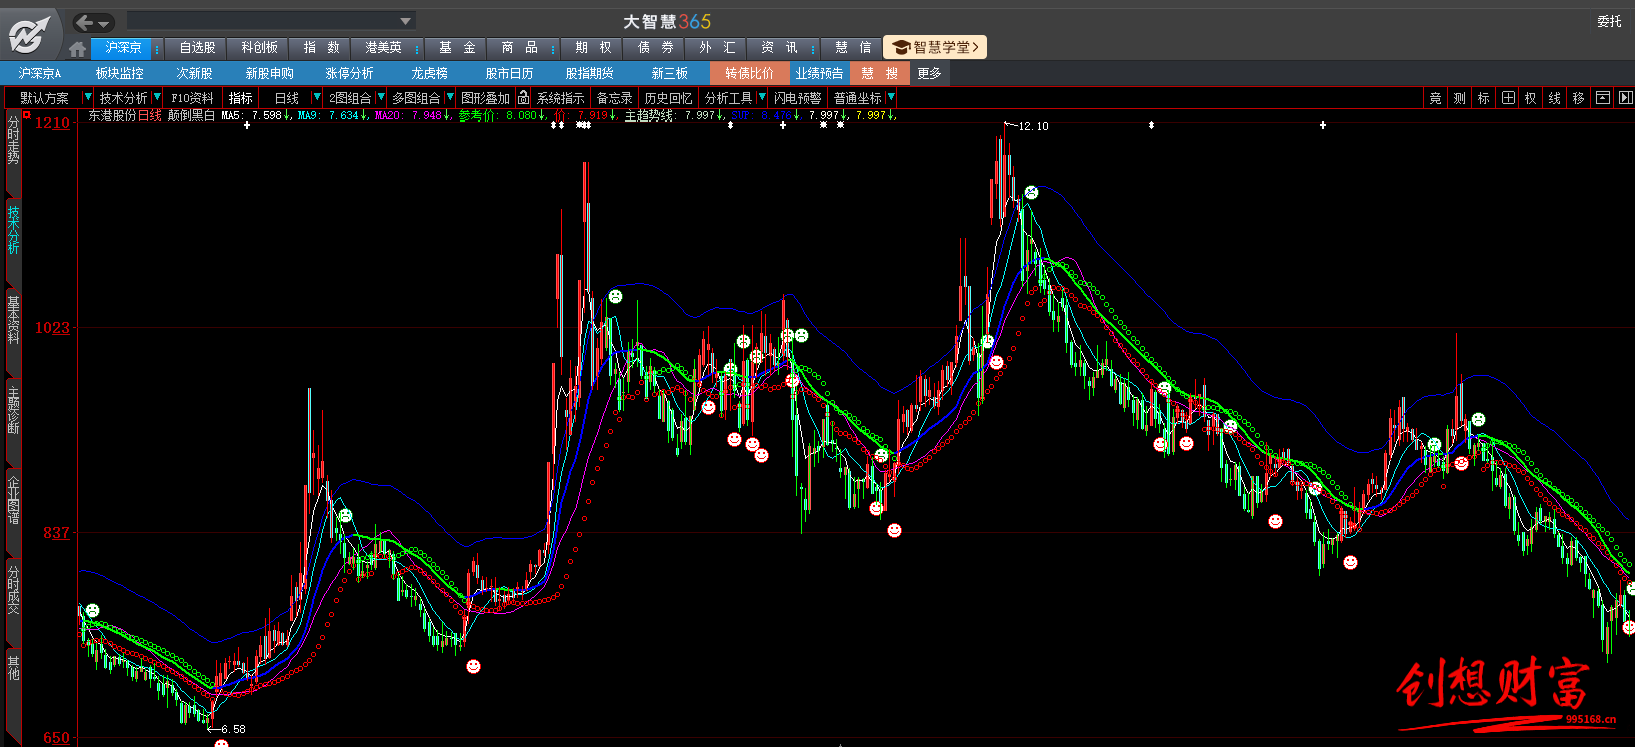This screenshot has width=1635, height=747.
Task: Go to the home page icon
Action: [78, 48]
